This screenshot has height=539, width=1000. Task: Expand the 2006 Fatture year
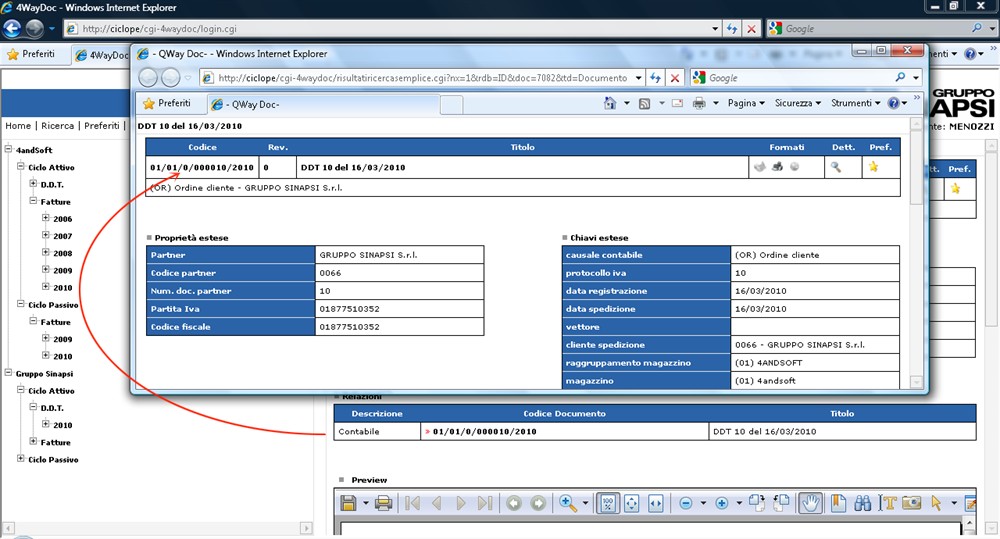tap(46, 218)
